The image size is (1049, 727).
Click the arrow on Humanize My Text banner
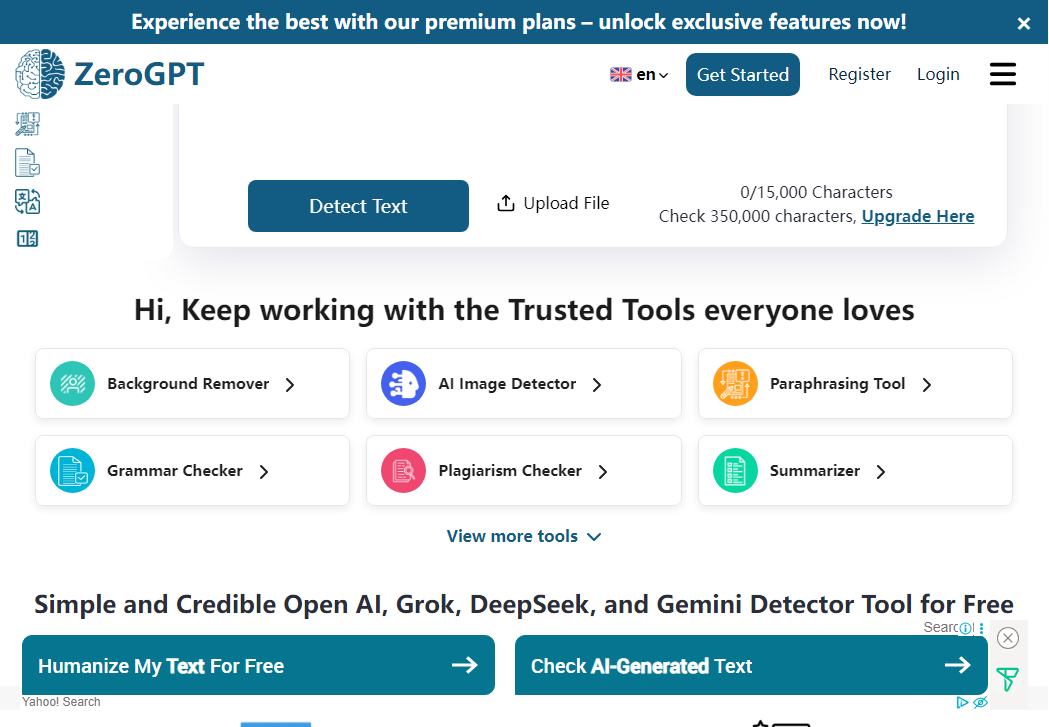pos(464,665)
